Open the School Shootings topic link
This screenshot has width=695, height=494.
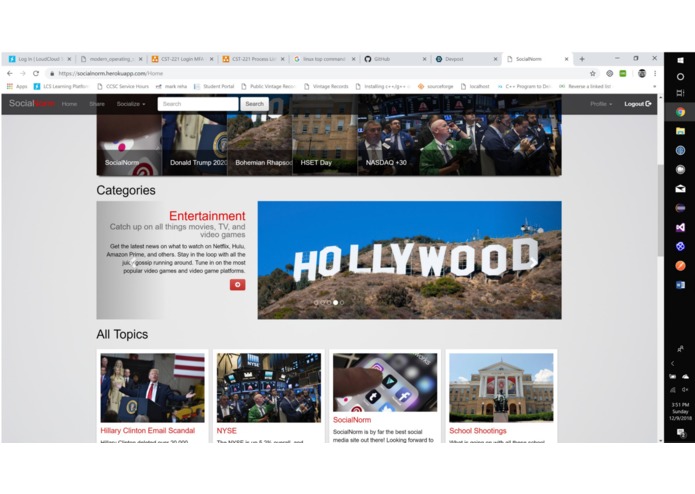coord(478,431)
